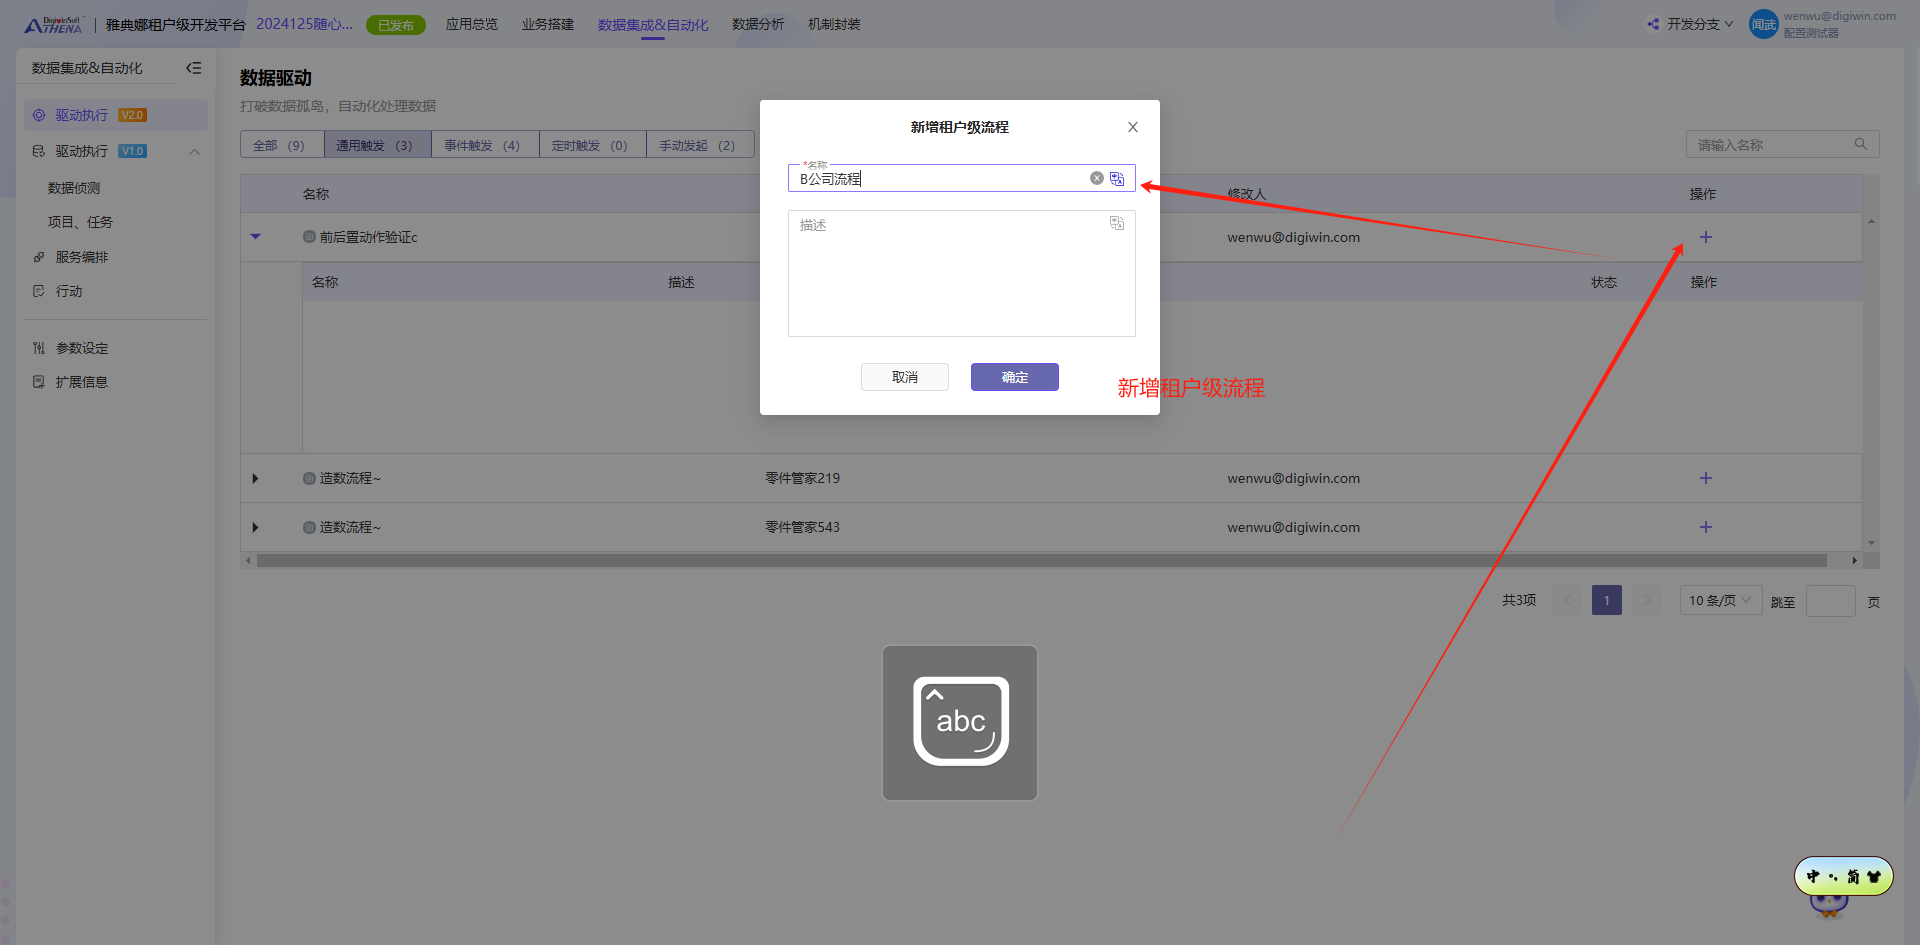Collapse the 驱动执行 V1.0 group chevron
The height and width of the screenshot is (945, 1920).
coord(194,152)
